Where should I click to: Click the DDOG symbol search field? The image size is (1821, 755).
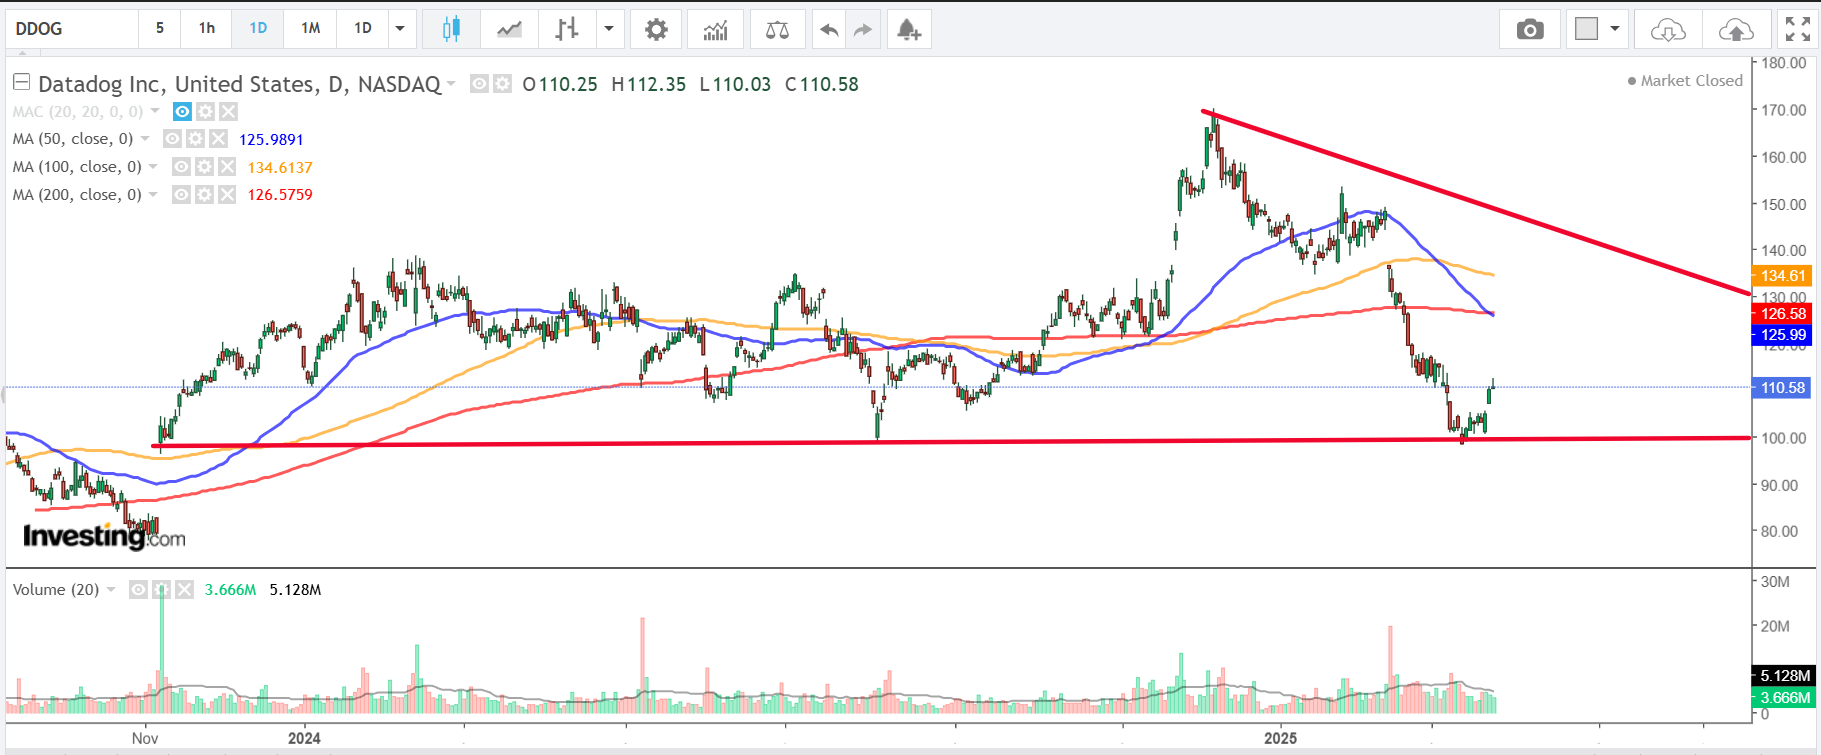pos(72,29)
